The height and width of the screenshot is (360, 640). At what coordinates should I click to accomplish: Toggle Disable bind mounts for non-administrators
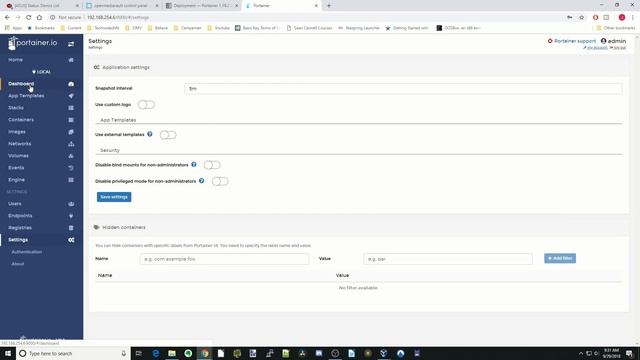pos(212,165)
